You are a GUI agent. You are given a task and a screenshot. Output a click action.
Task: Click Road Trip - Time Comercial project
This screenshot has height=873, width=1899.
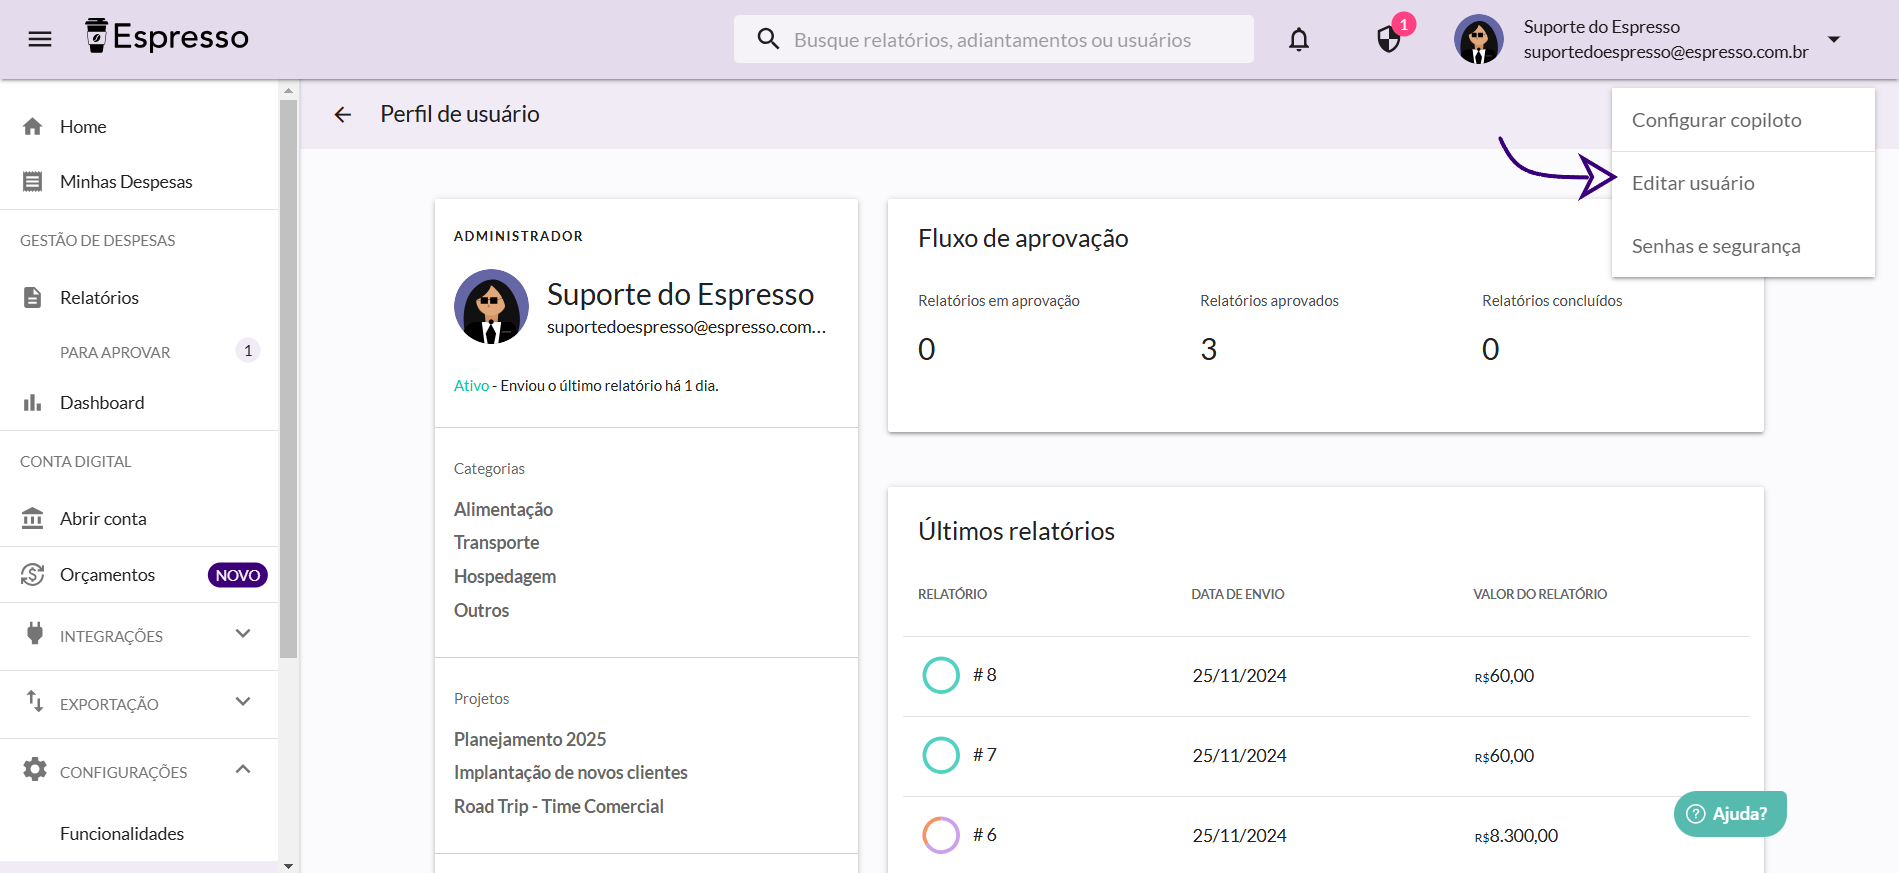coord(559,807)
